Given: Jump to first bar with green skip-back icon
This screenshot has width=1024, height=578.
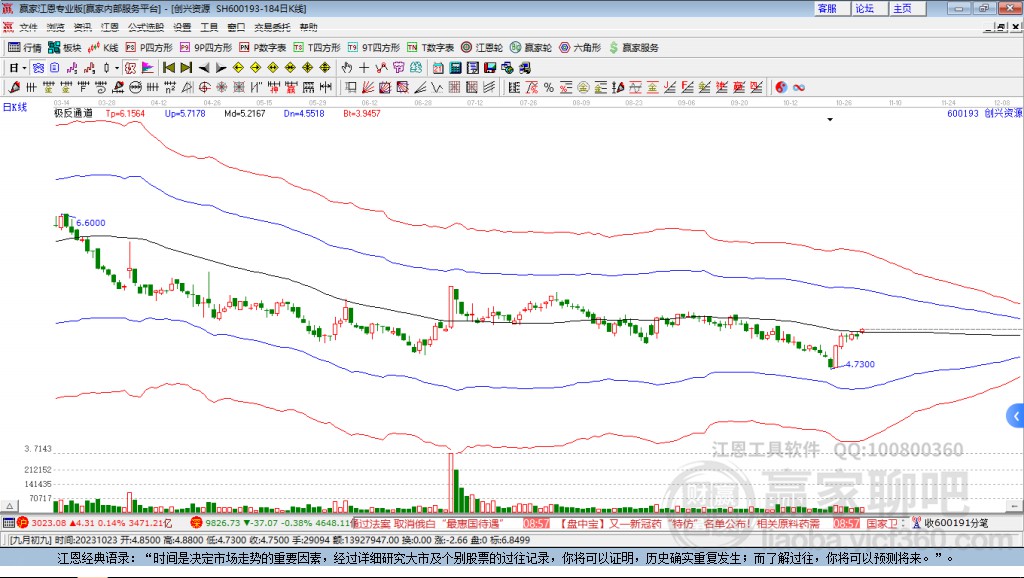Looking at the screenshot, I should pyautogui.click(x=169, y=68).
